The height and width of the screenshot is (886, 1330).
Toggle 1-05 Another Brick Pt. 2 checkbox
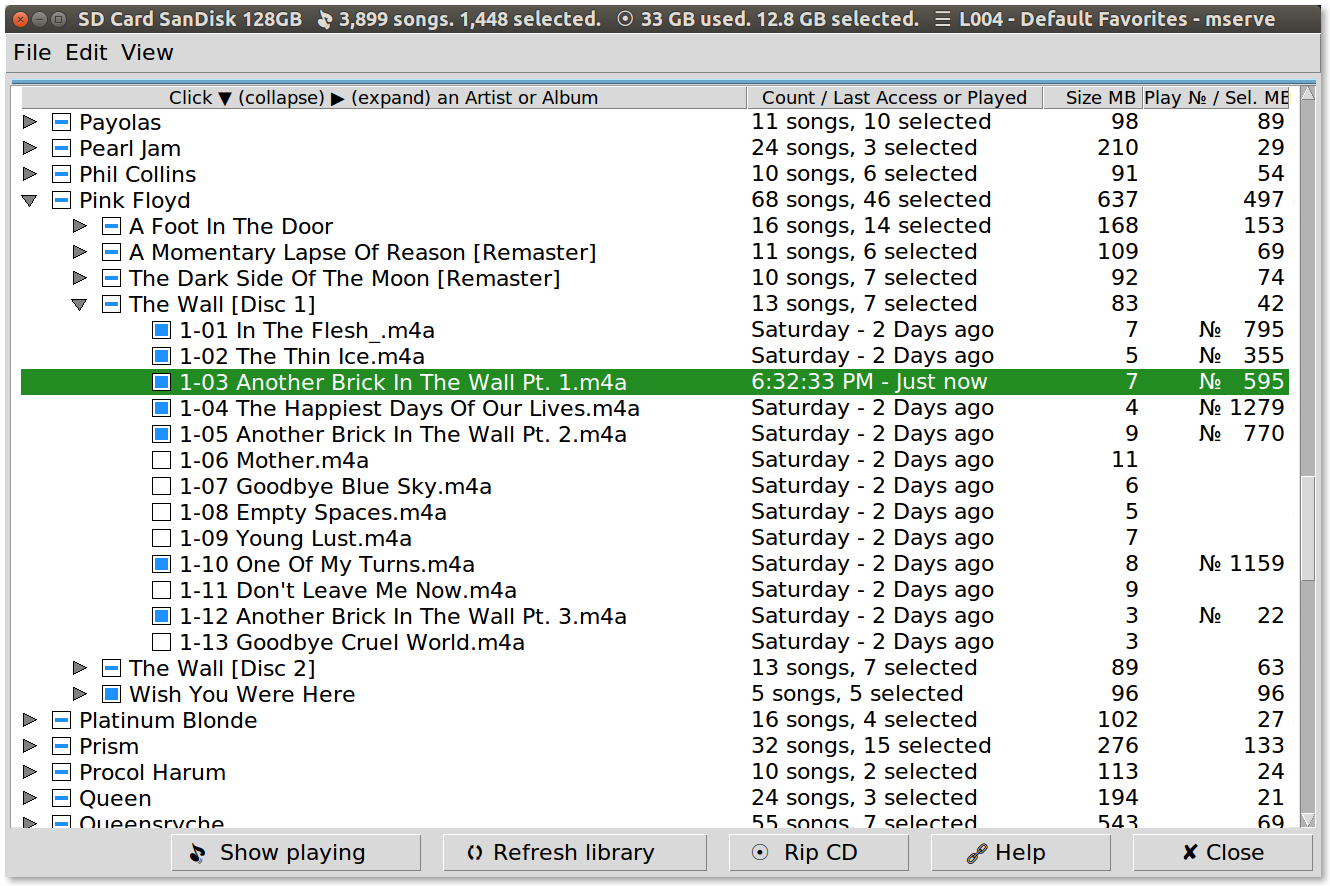(x=161, y=434)
